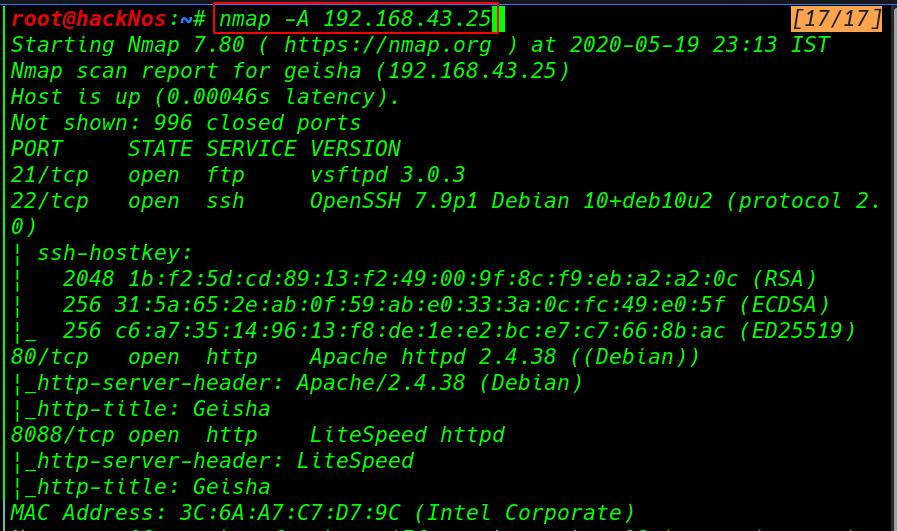Screen dimensions: 897x531
Task: Click the root@hackNos prompt text
Action: pyautogui.click(x=88, y=19)
